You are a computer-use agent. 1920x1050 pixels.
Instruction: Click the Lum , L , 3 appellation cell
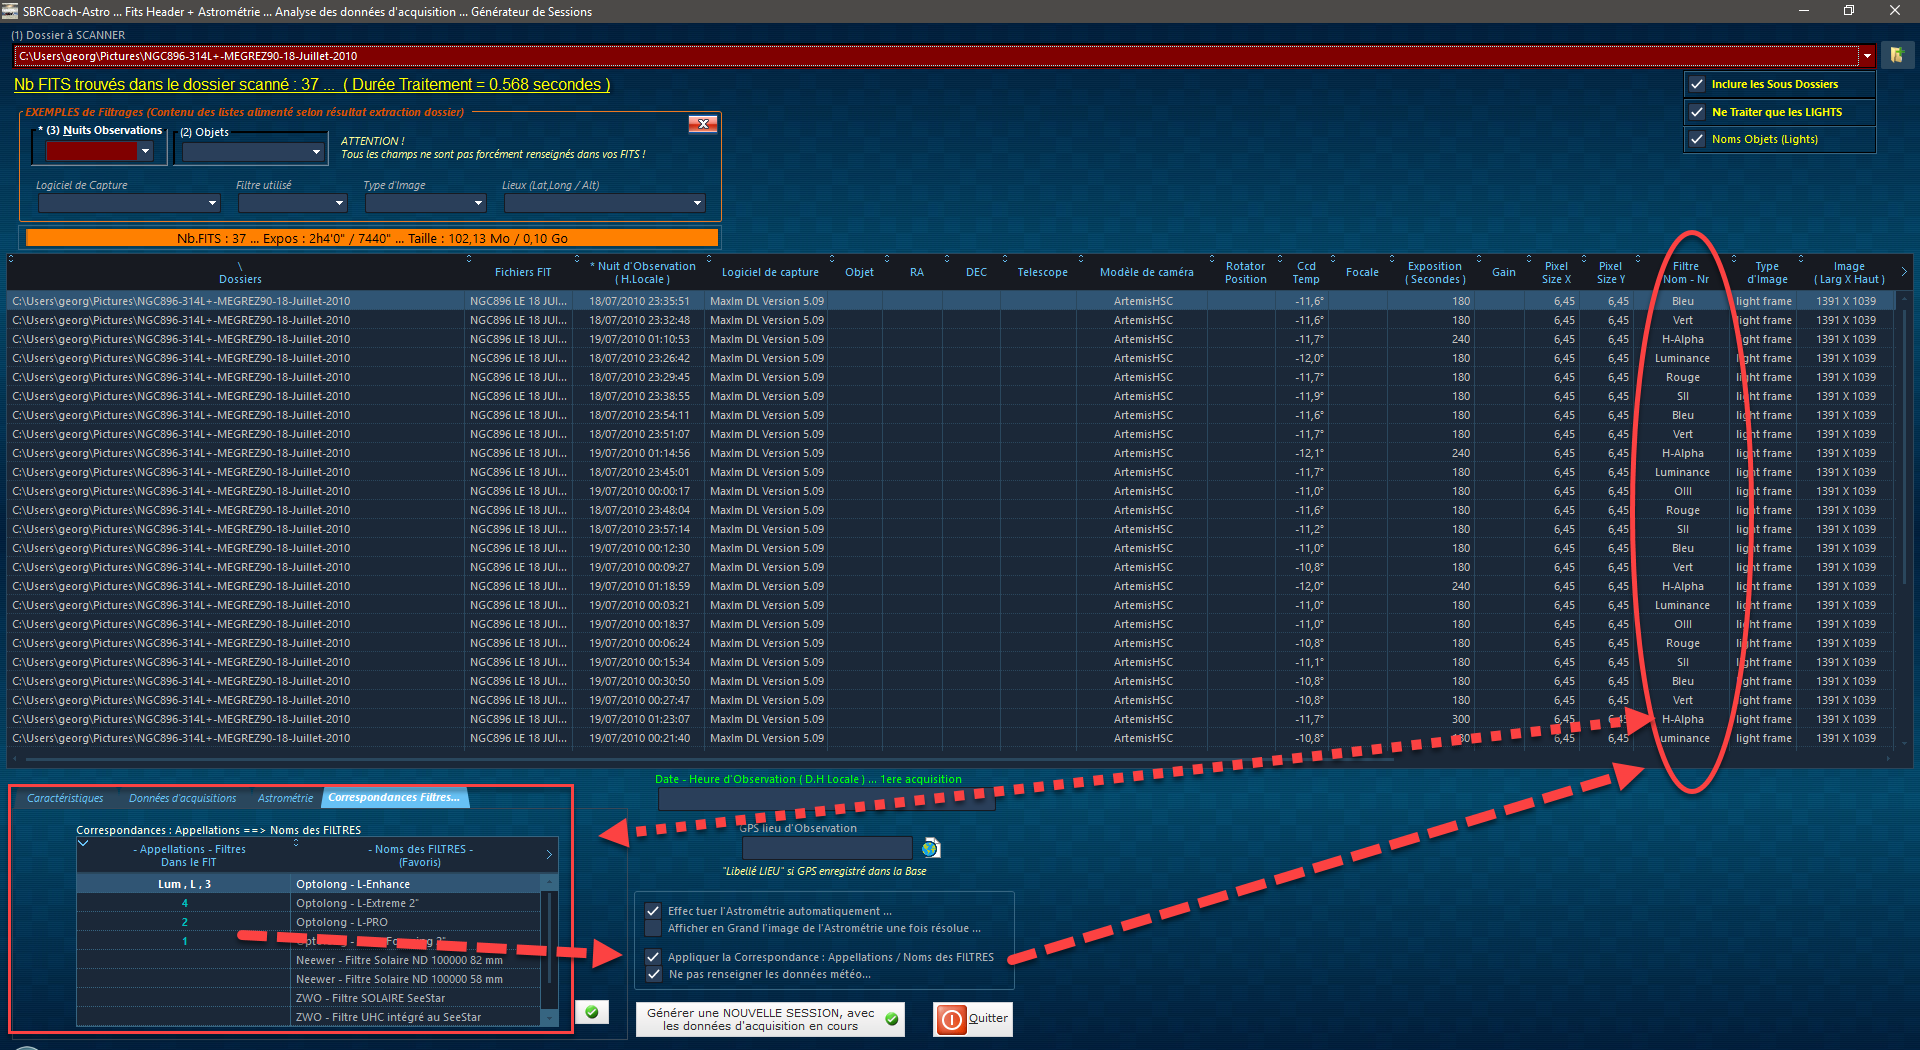(184, 884)
